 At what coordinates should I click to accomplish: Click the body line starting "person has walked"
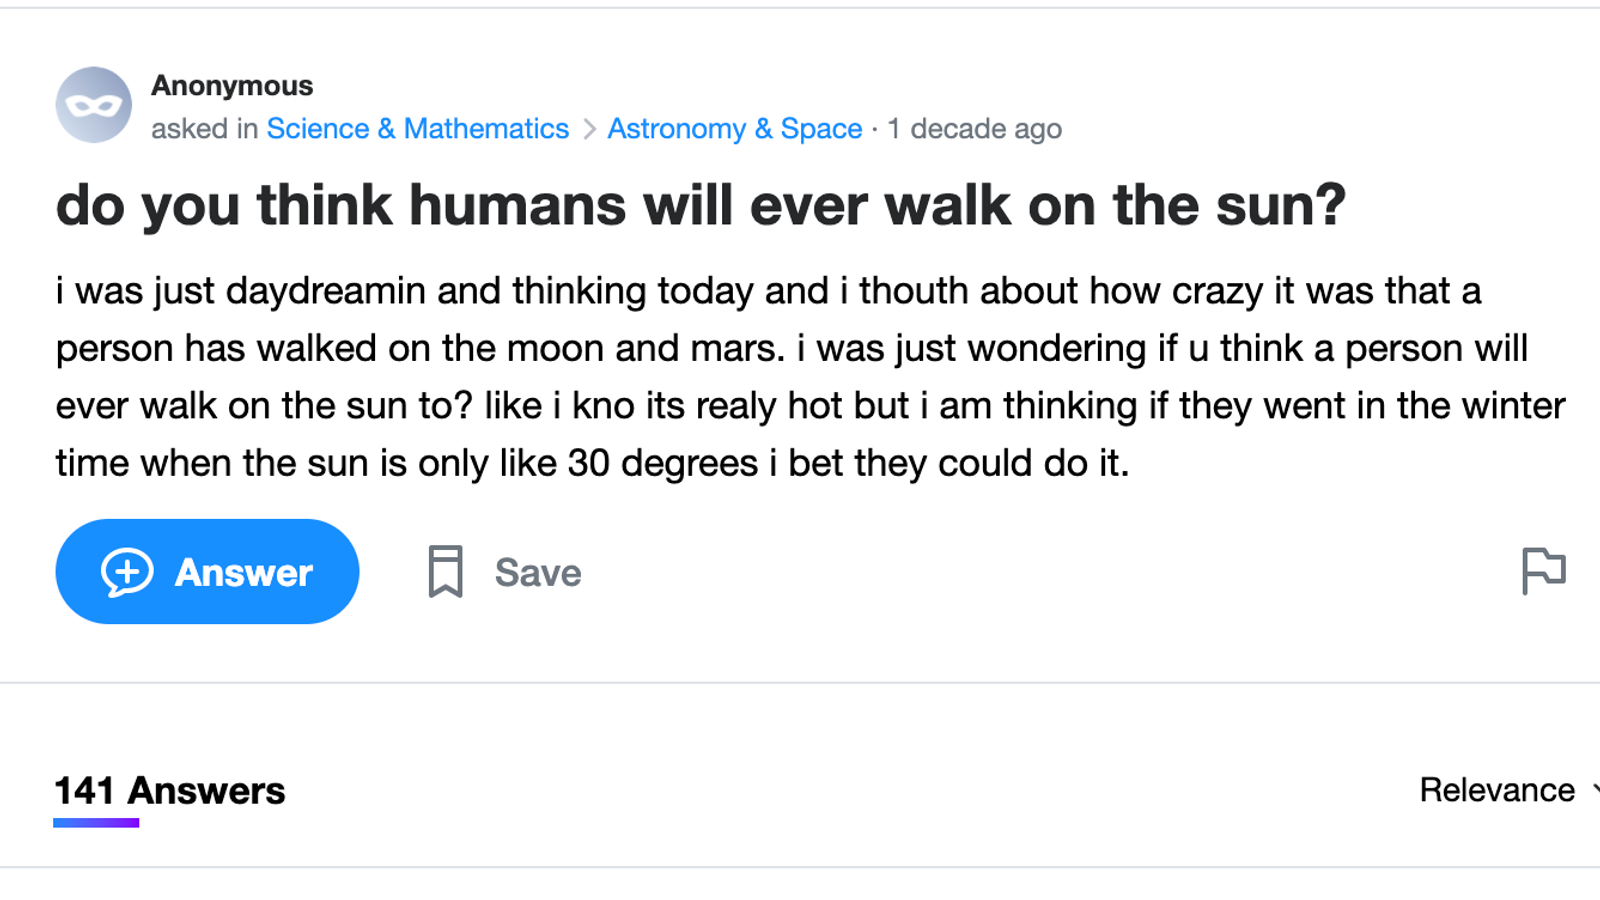tap(790, 348)
